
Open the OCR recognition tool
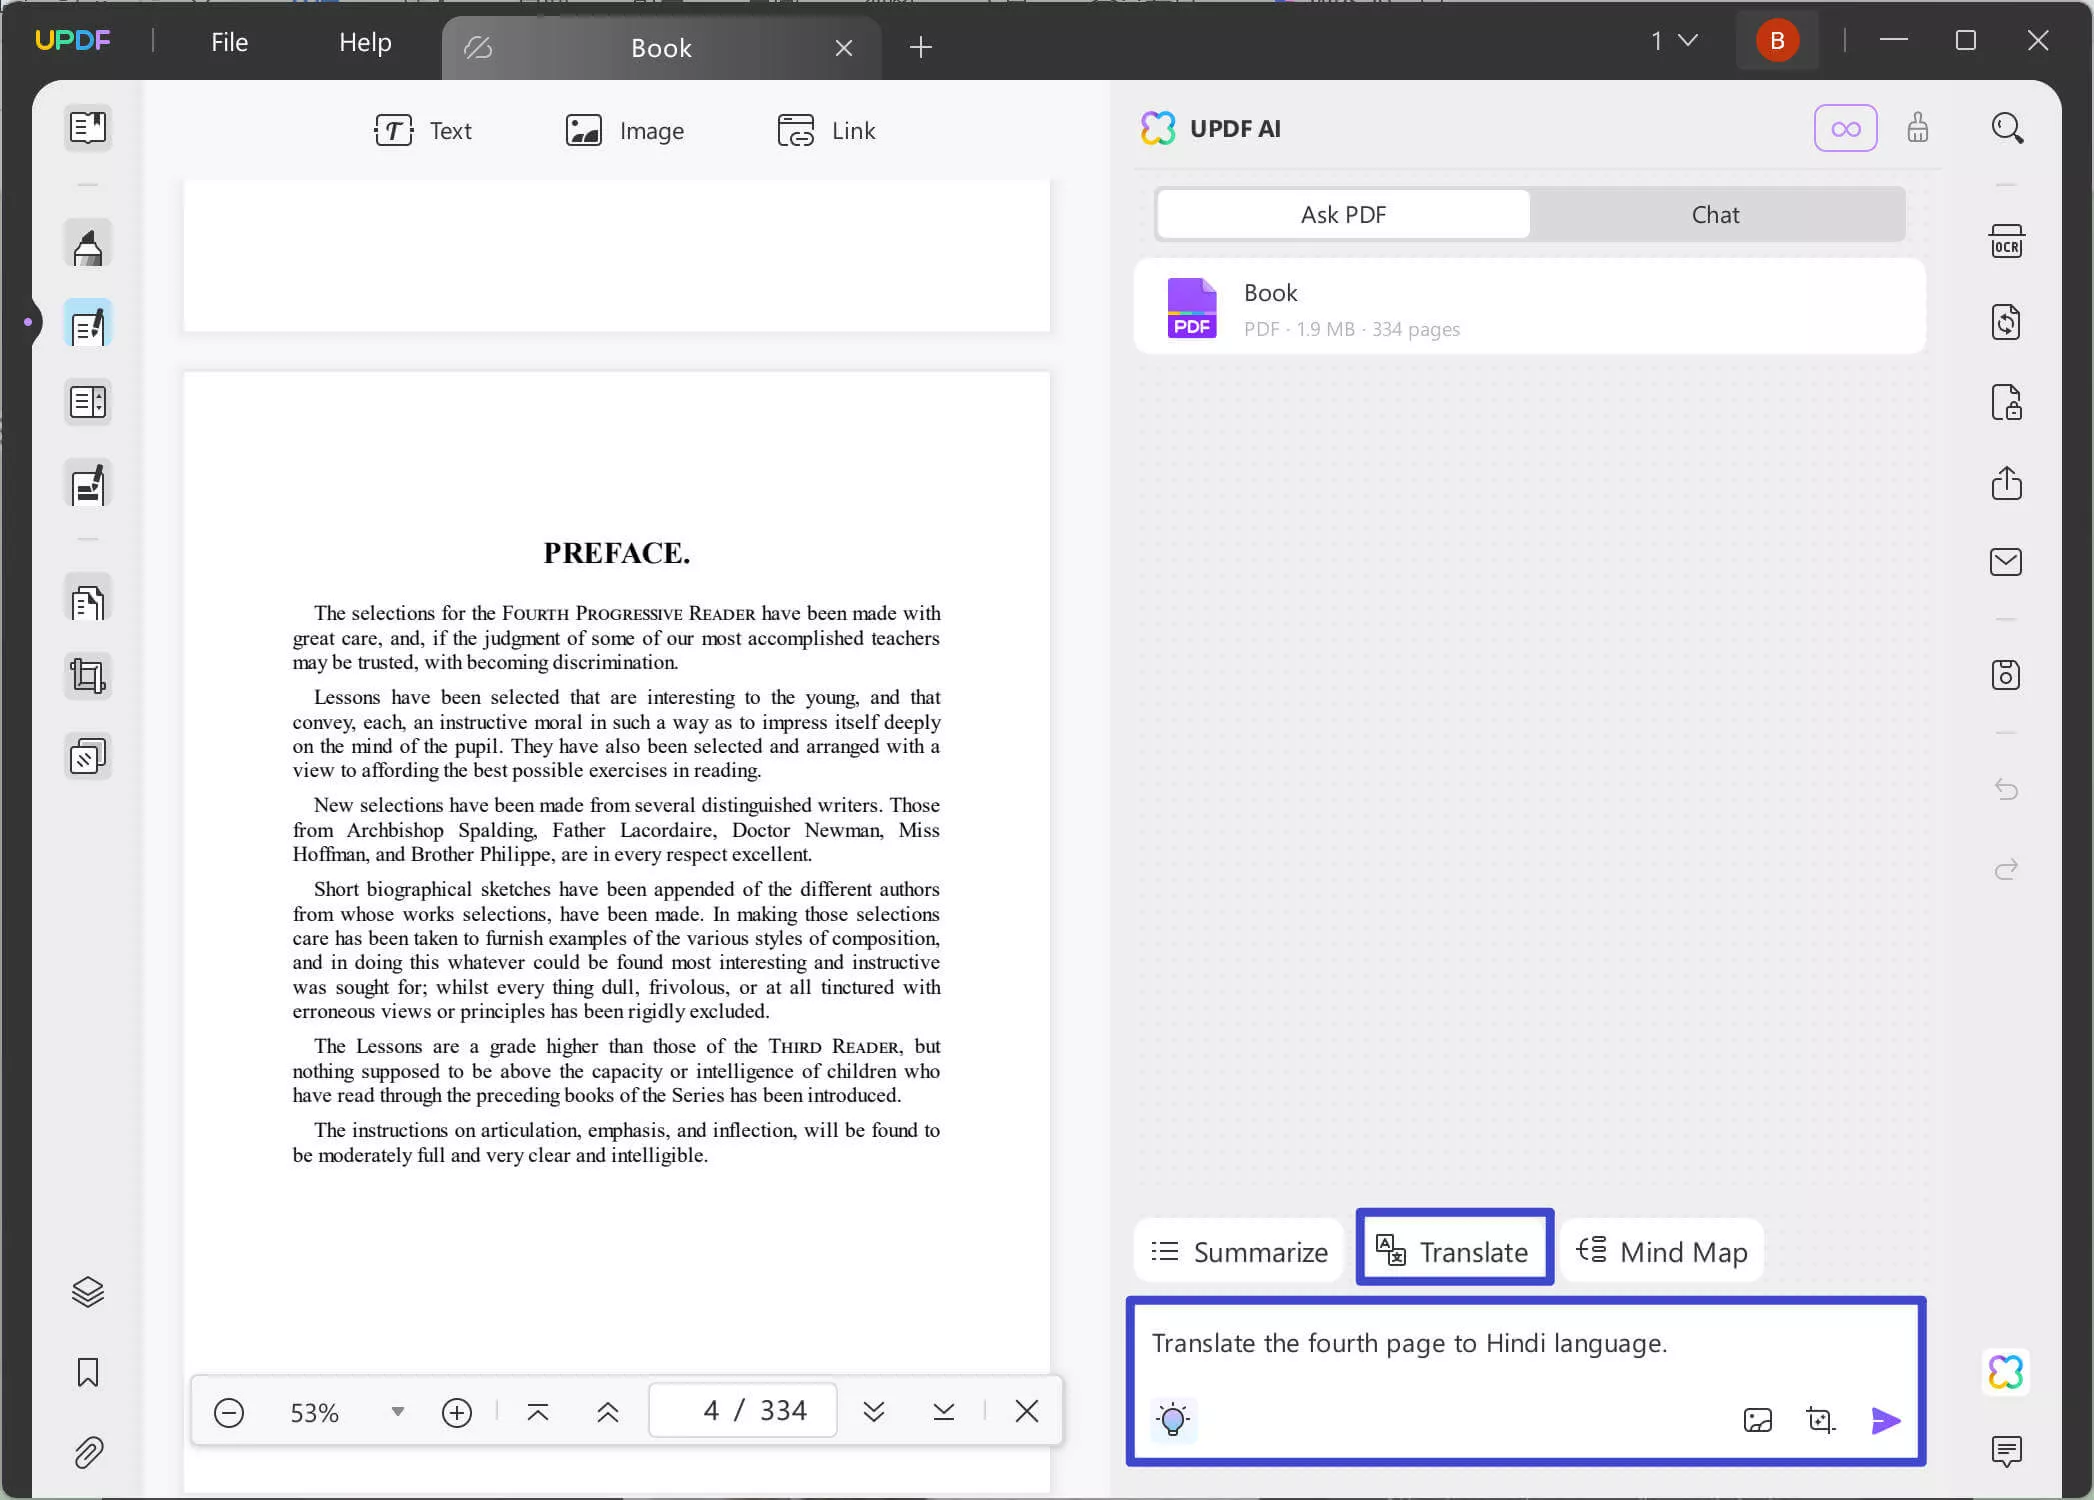(2007, 242)
